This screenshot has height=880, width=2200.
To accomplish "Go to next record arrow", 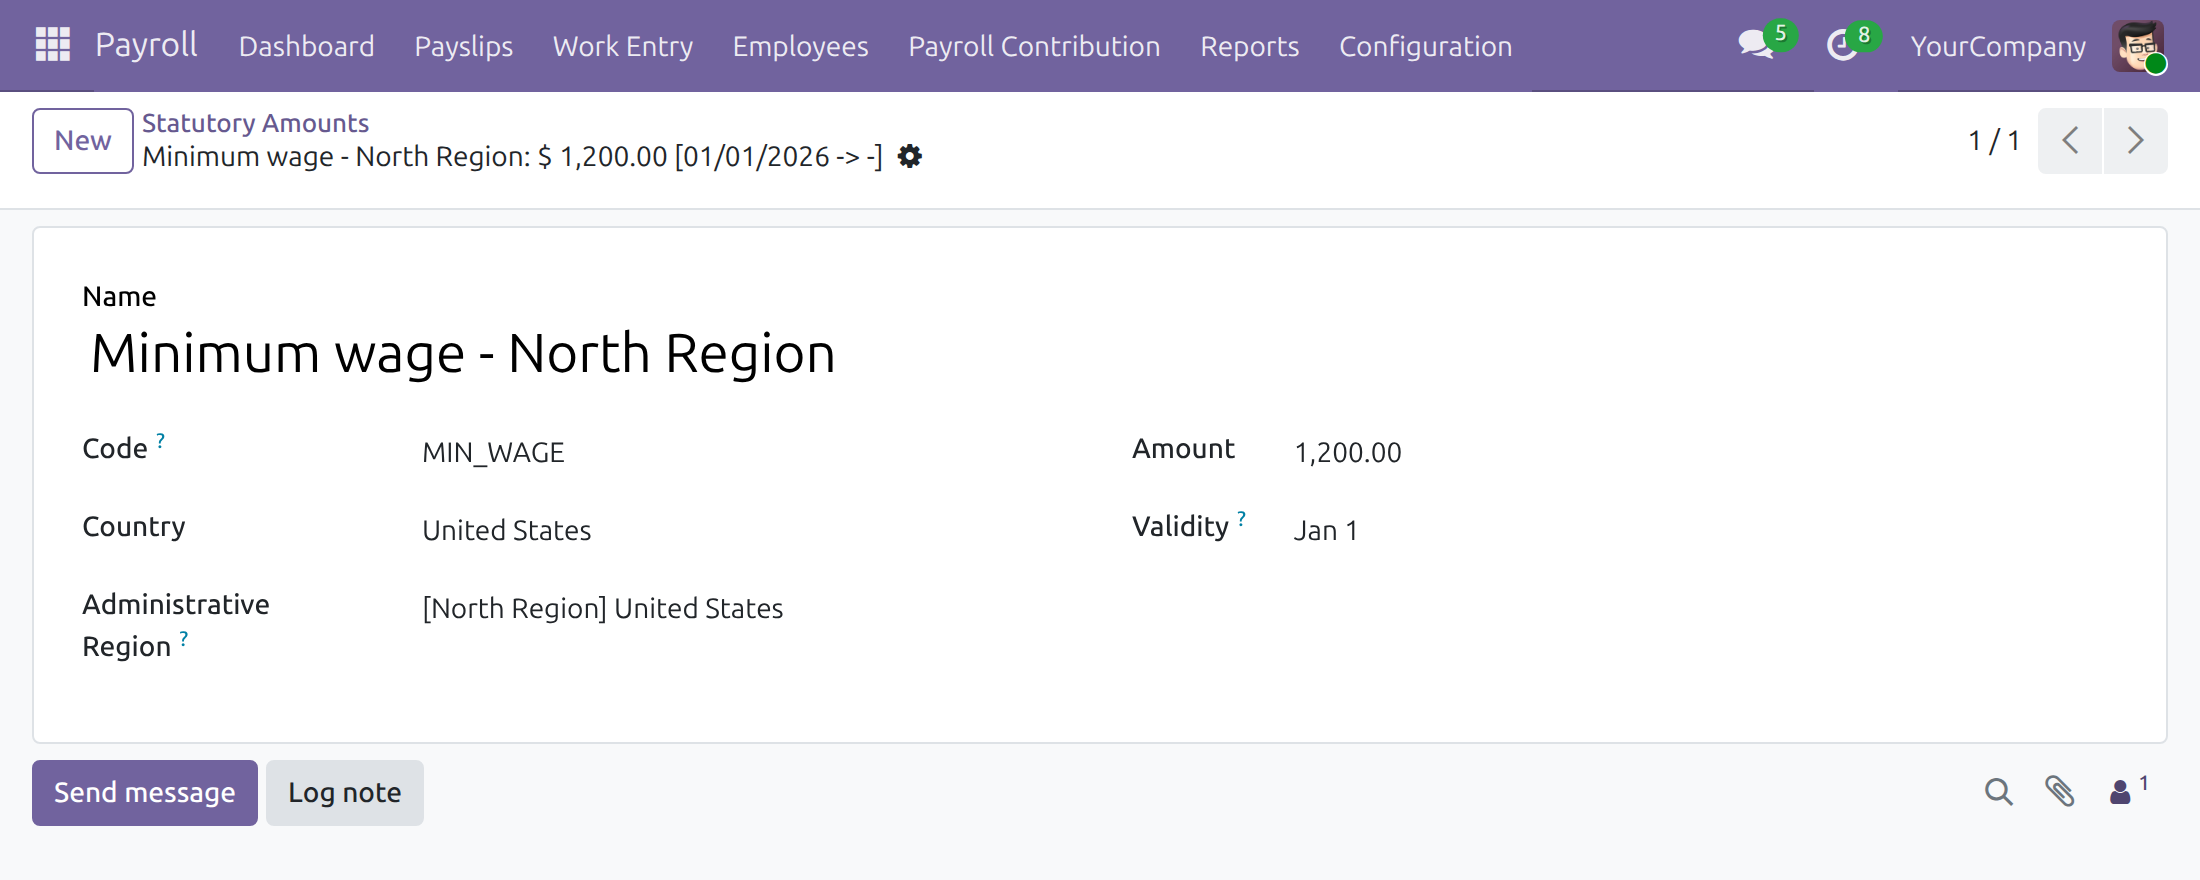I will (x=2136, y=140).
